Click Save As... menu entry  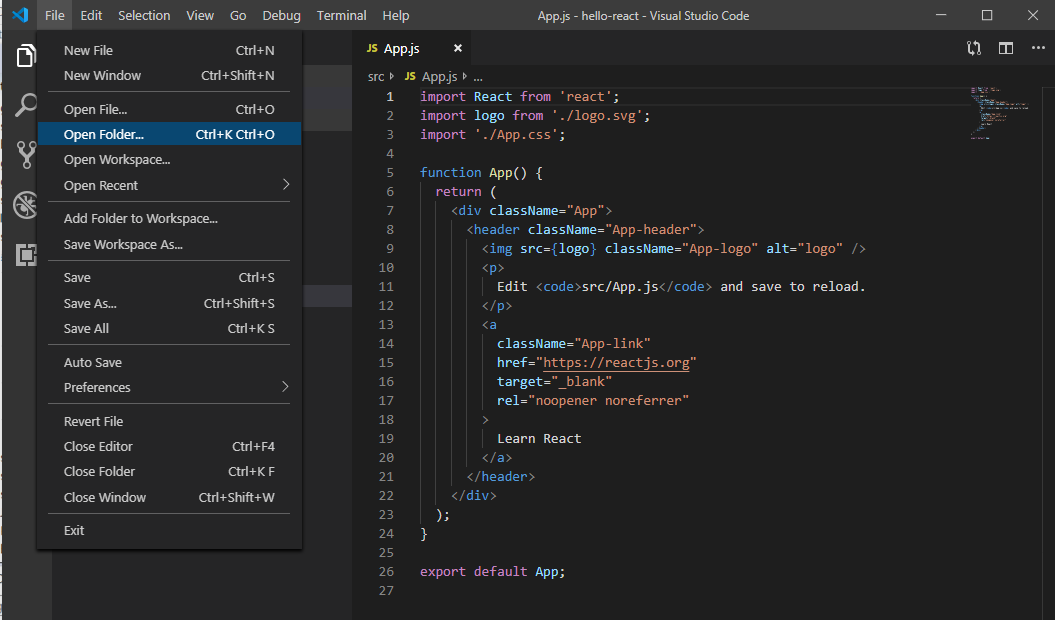pos(169,304)
